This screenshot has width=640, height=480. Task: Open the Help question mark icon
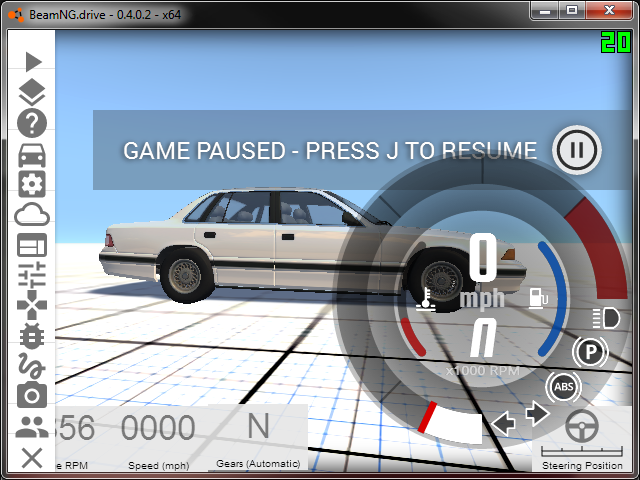point(32,123)
